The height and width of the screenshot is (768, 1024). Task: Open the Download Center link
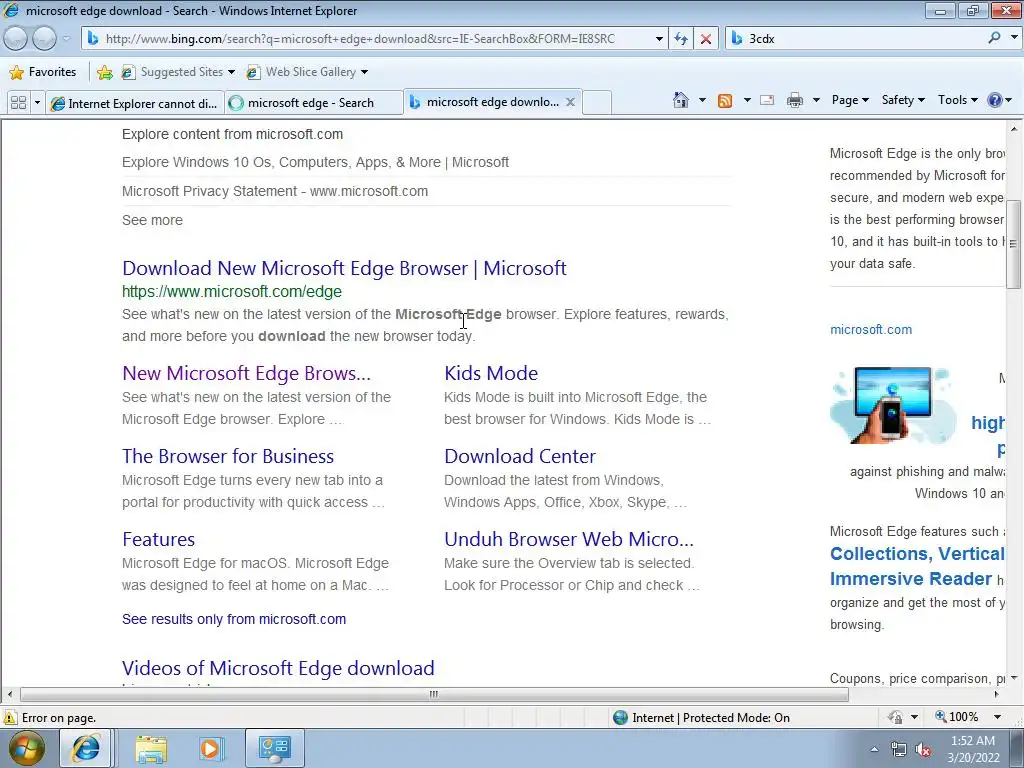pyautogui.click(x=520, y=456)
